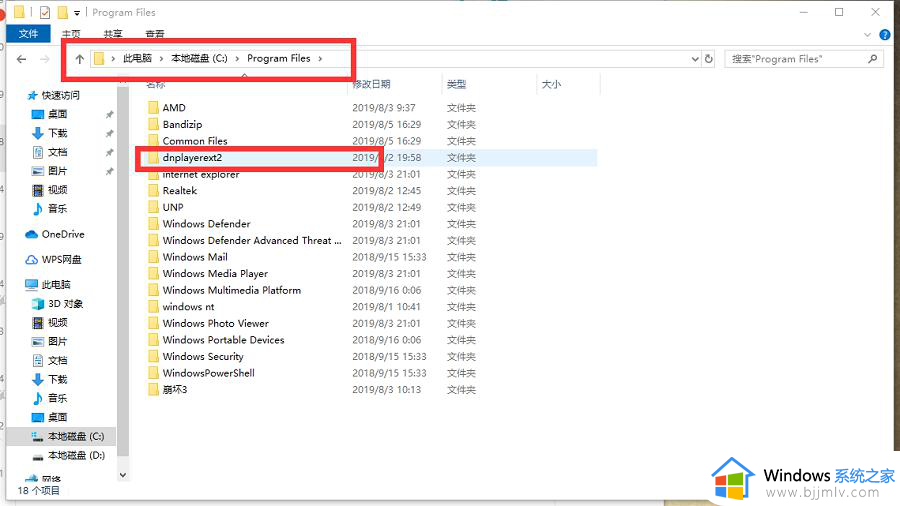Screen dimensions: 900x506
Task: Expand the ribbon with chevron
Action: [867, 35]
